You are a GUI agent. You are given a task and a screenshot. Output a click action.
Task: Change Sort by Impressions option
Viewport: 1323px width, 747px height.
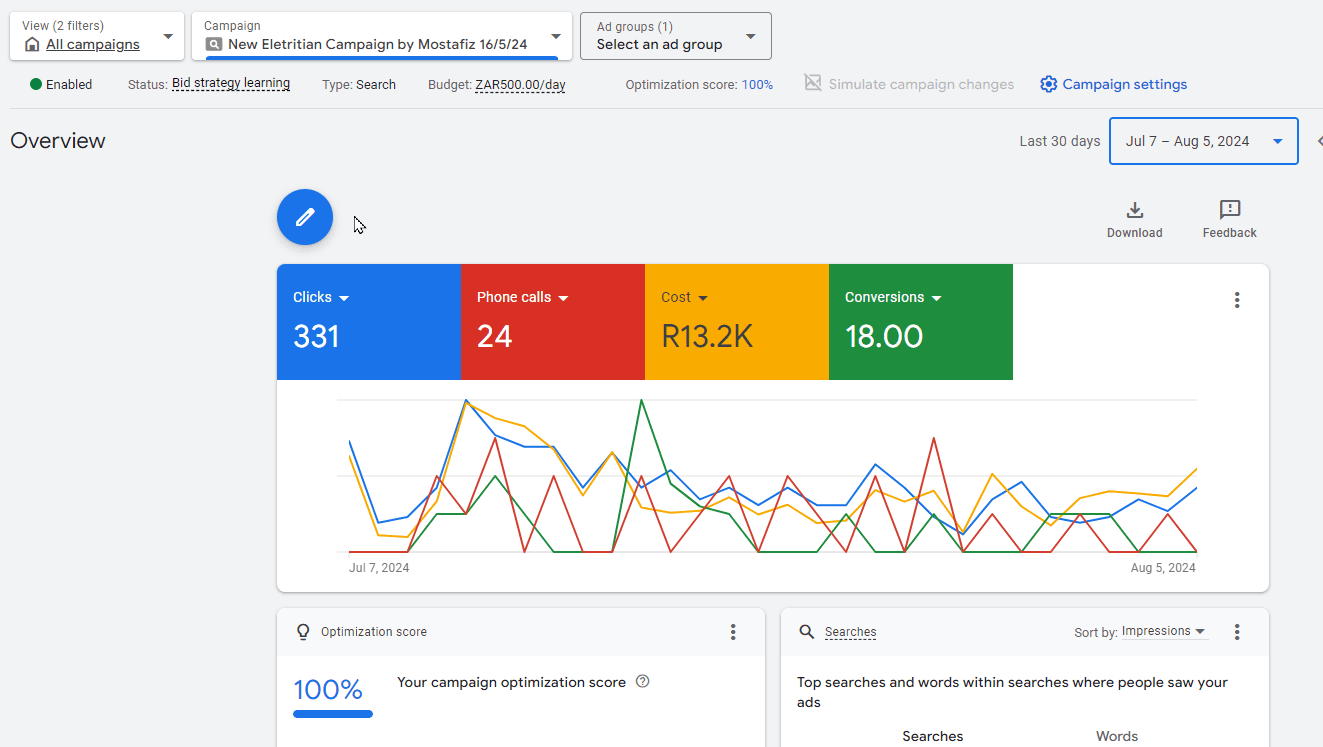(x=1164, y=632)
